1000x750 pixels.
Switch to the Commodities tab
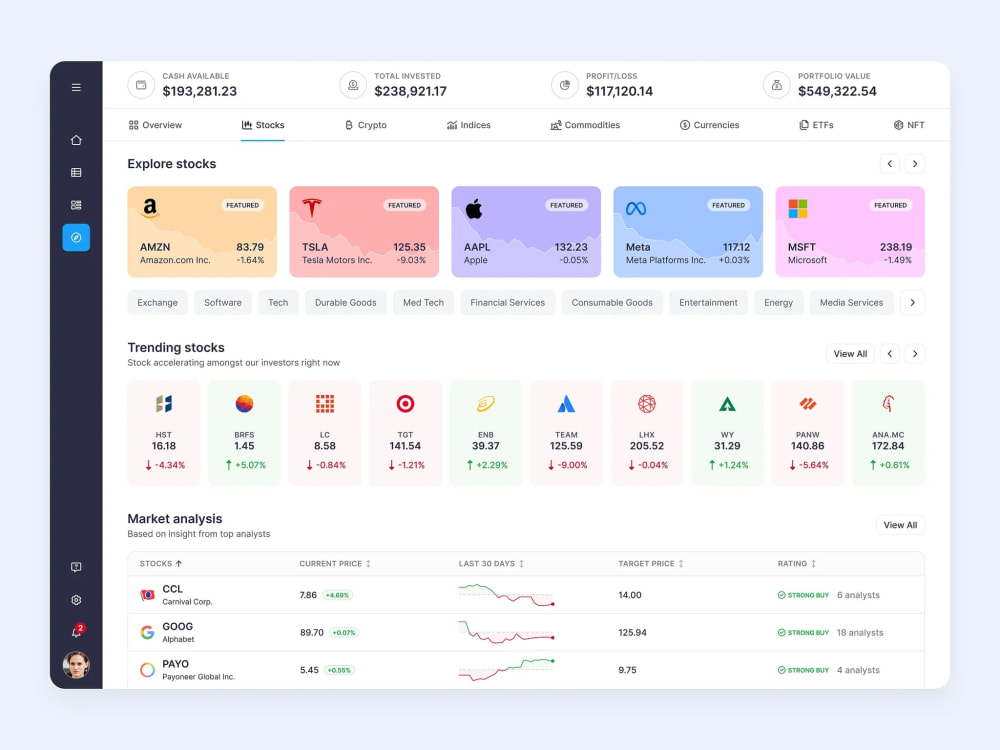coord(585,125)
